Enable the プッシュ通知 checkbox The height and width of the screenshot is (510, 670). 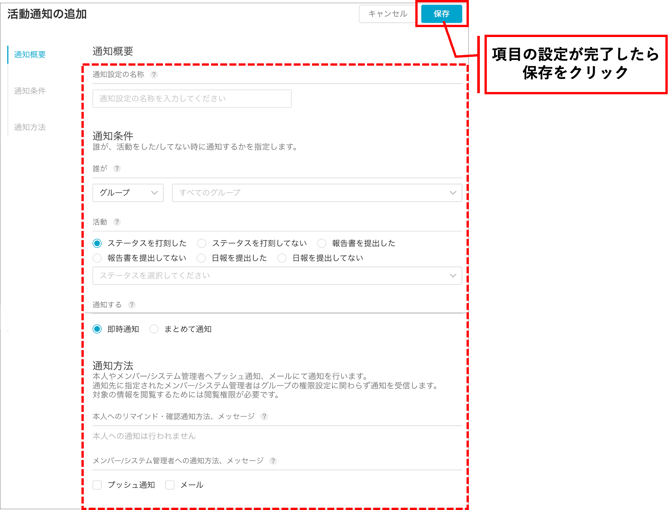(98, 485)
